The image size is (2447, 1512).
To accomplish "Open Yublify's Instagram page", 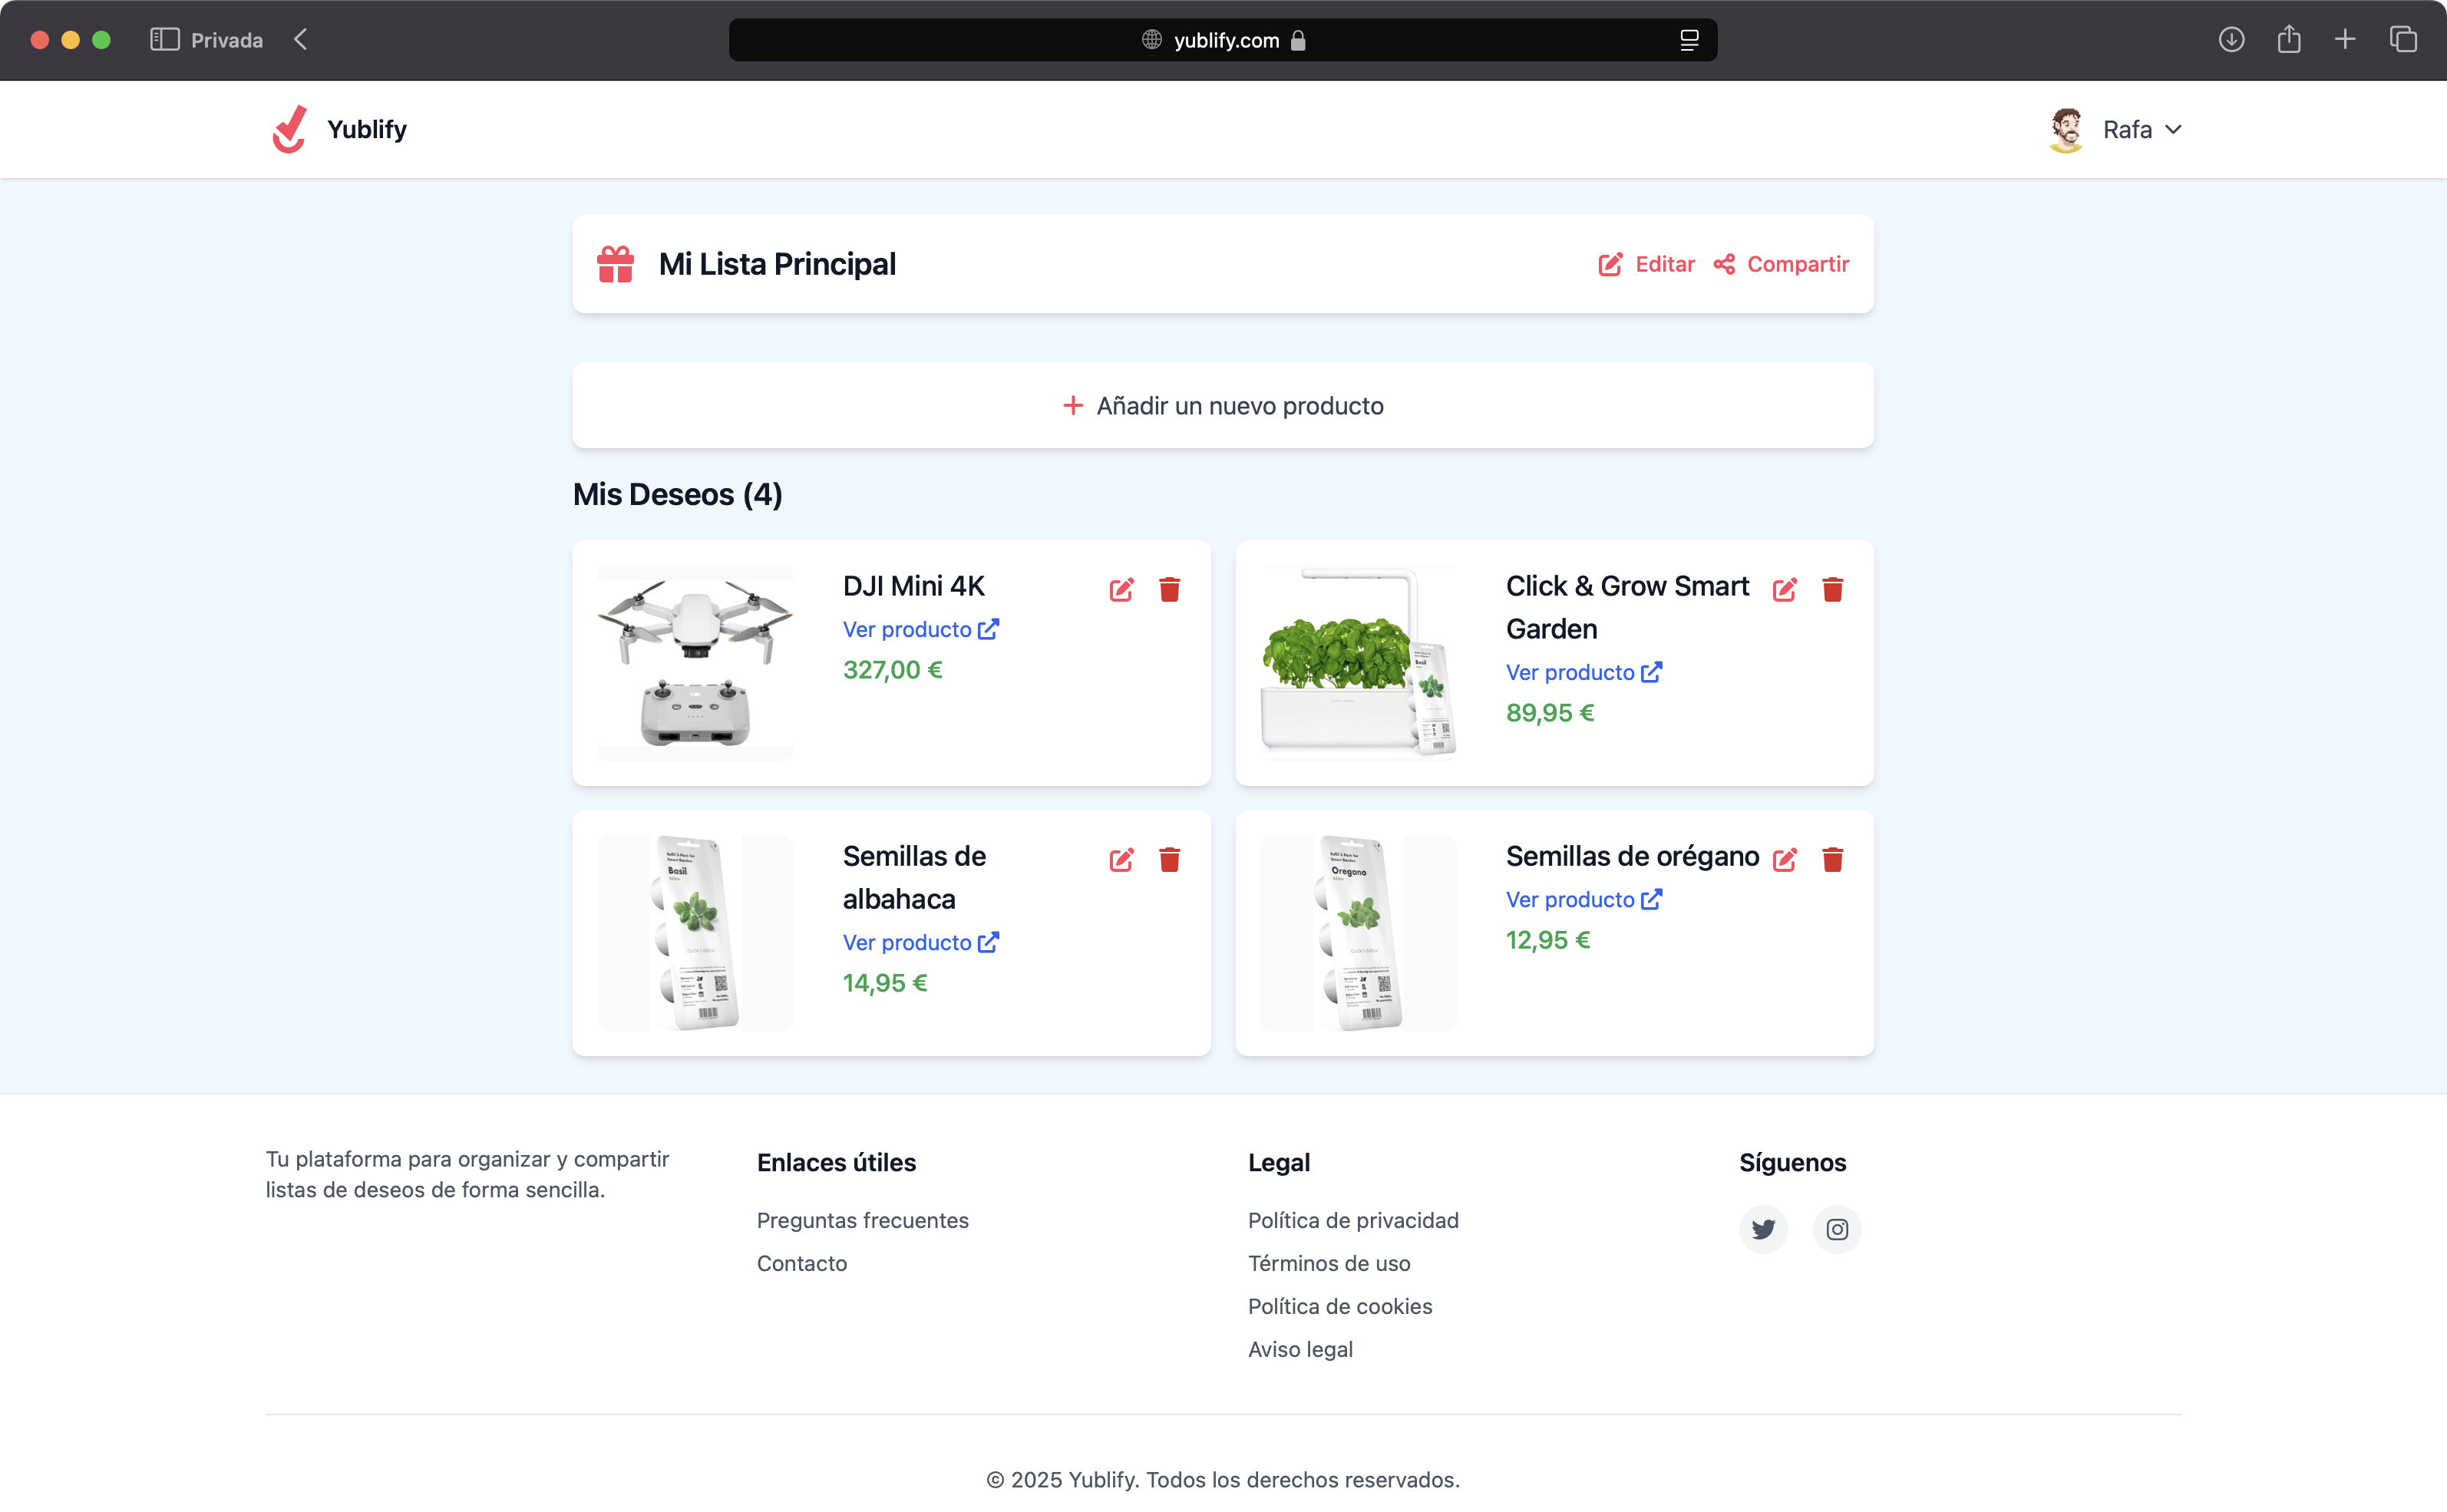I will (x=1836, y=1229).
